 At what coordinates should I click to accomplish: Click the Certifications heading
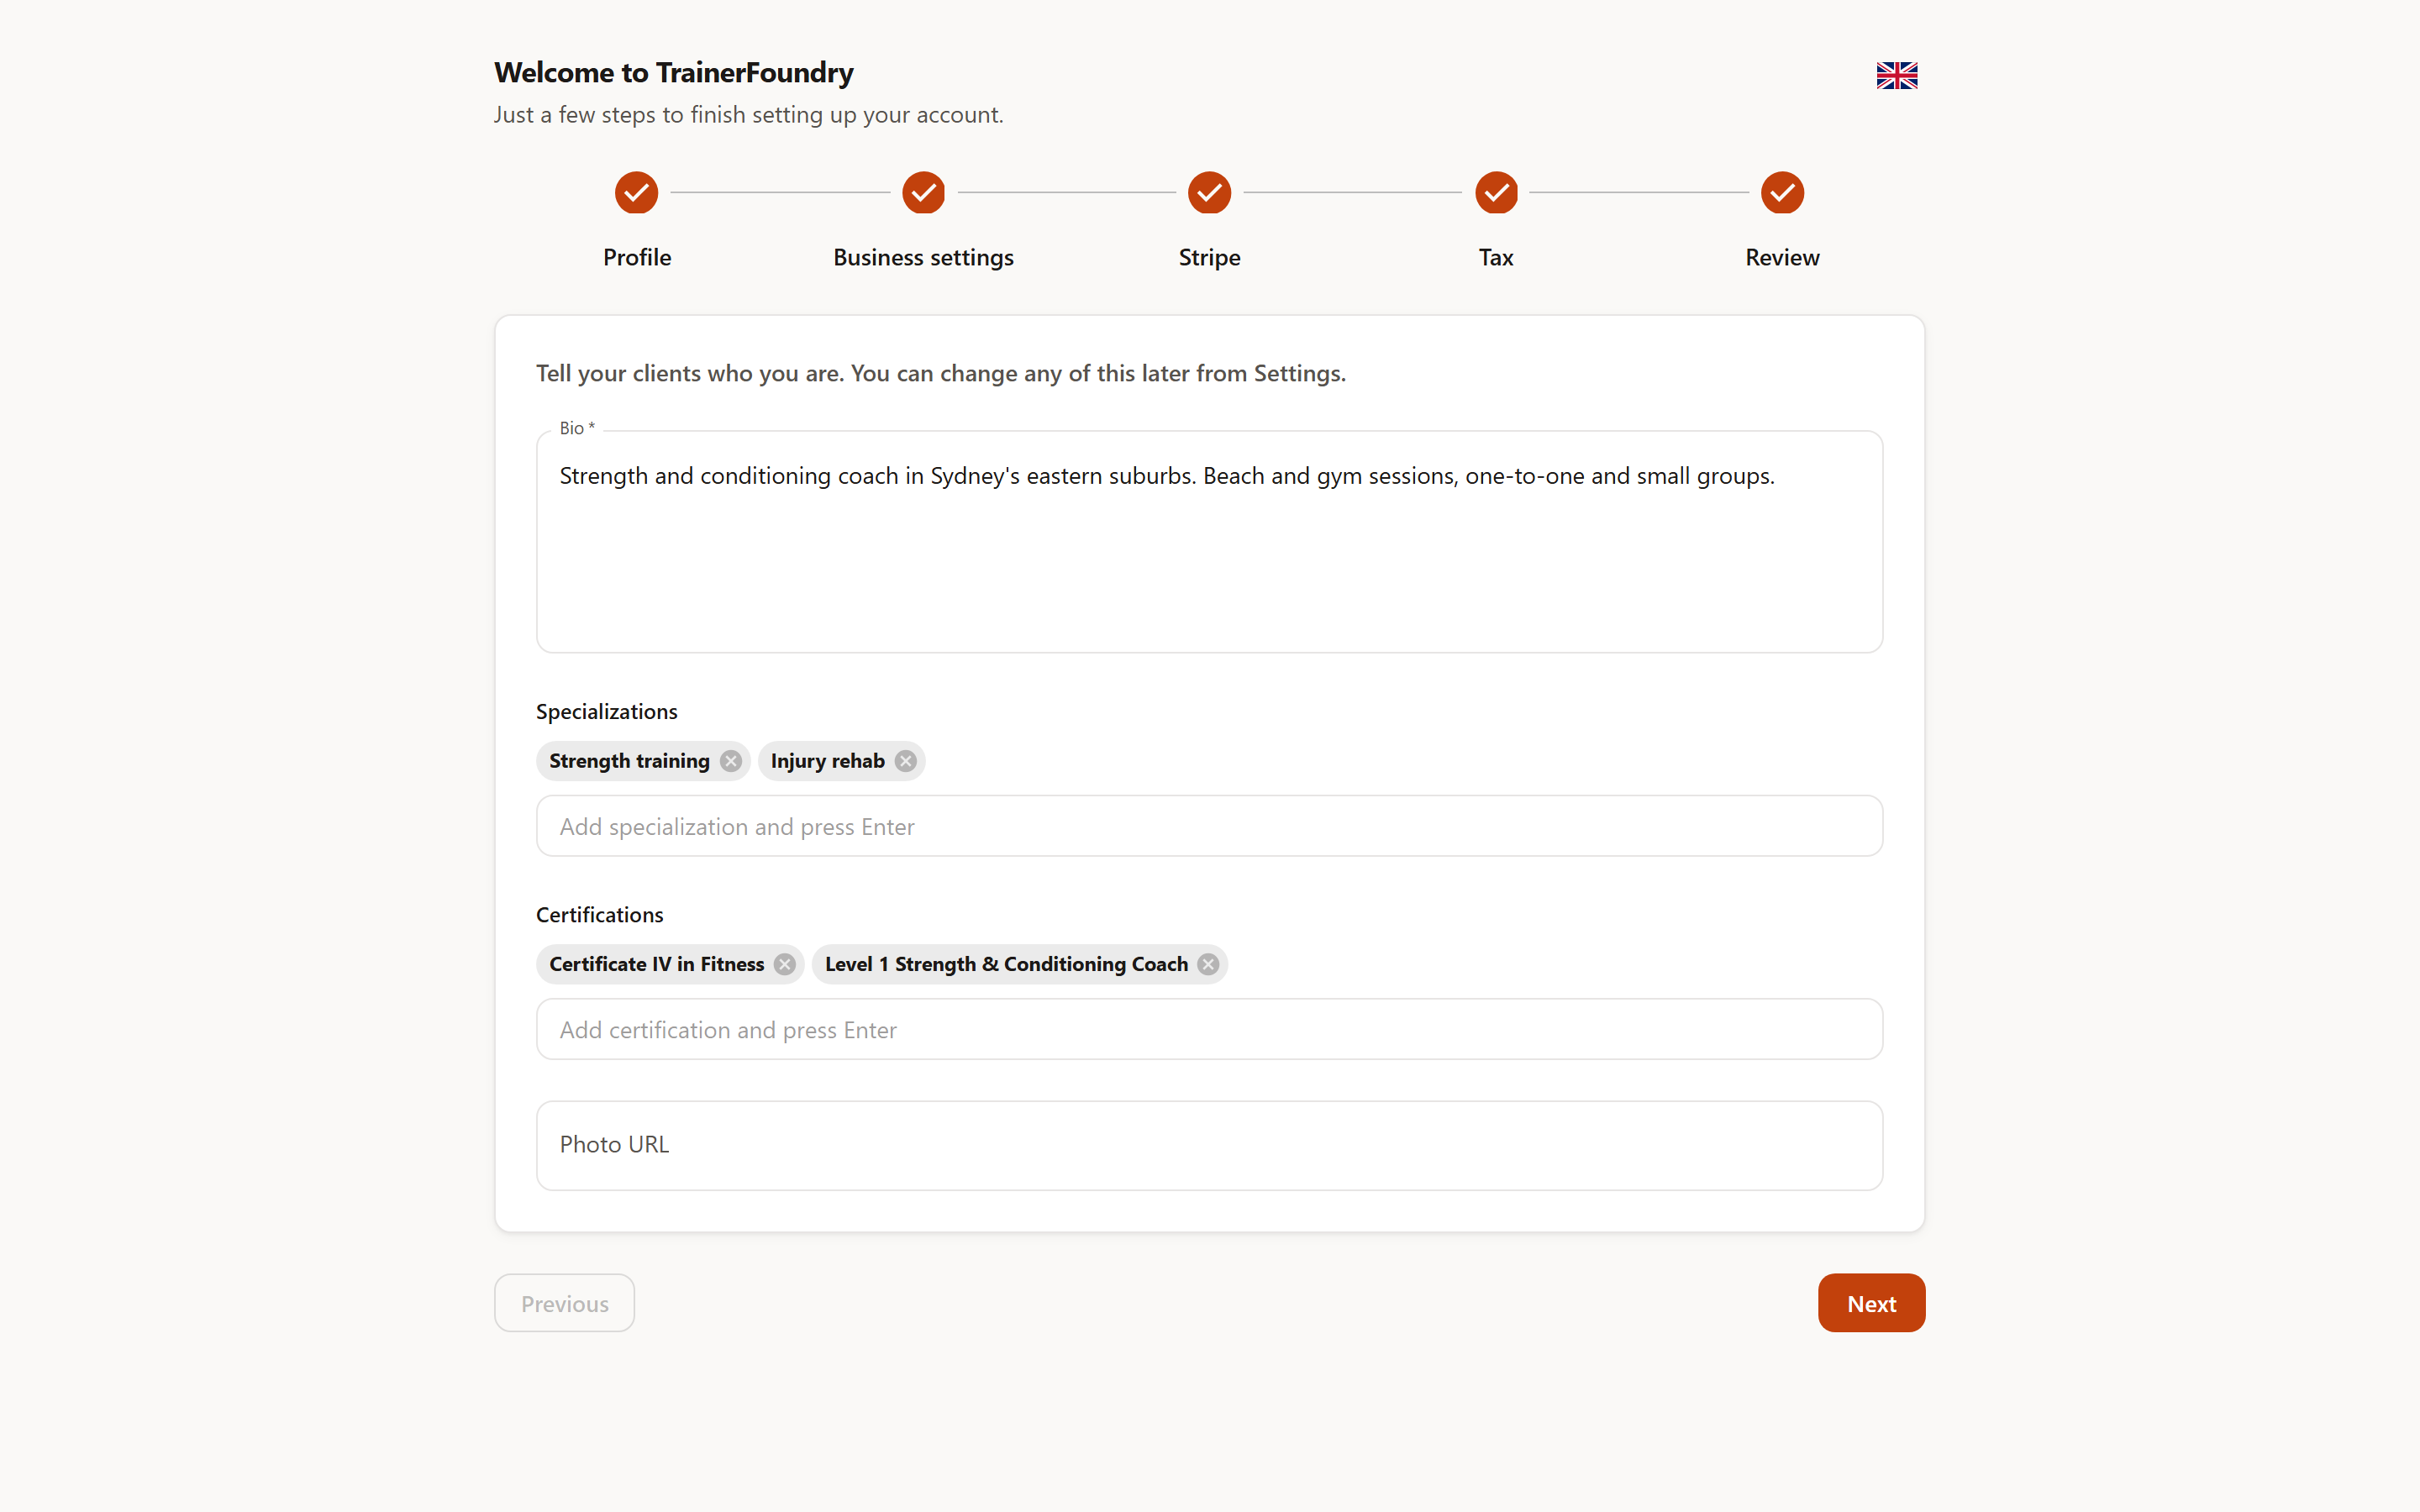(x=599, y=914)
